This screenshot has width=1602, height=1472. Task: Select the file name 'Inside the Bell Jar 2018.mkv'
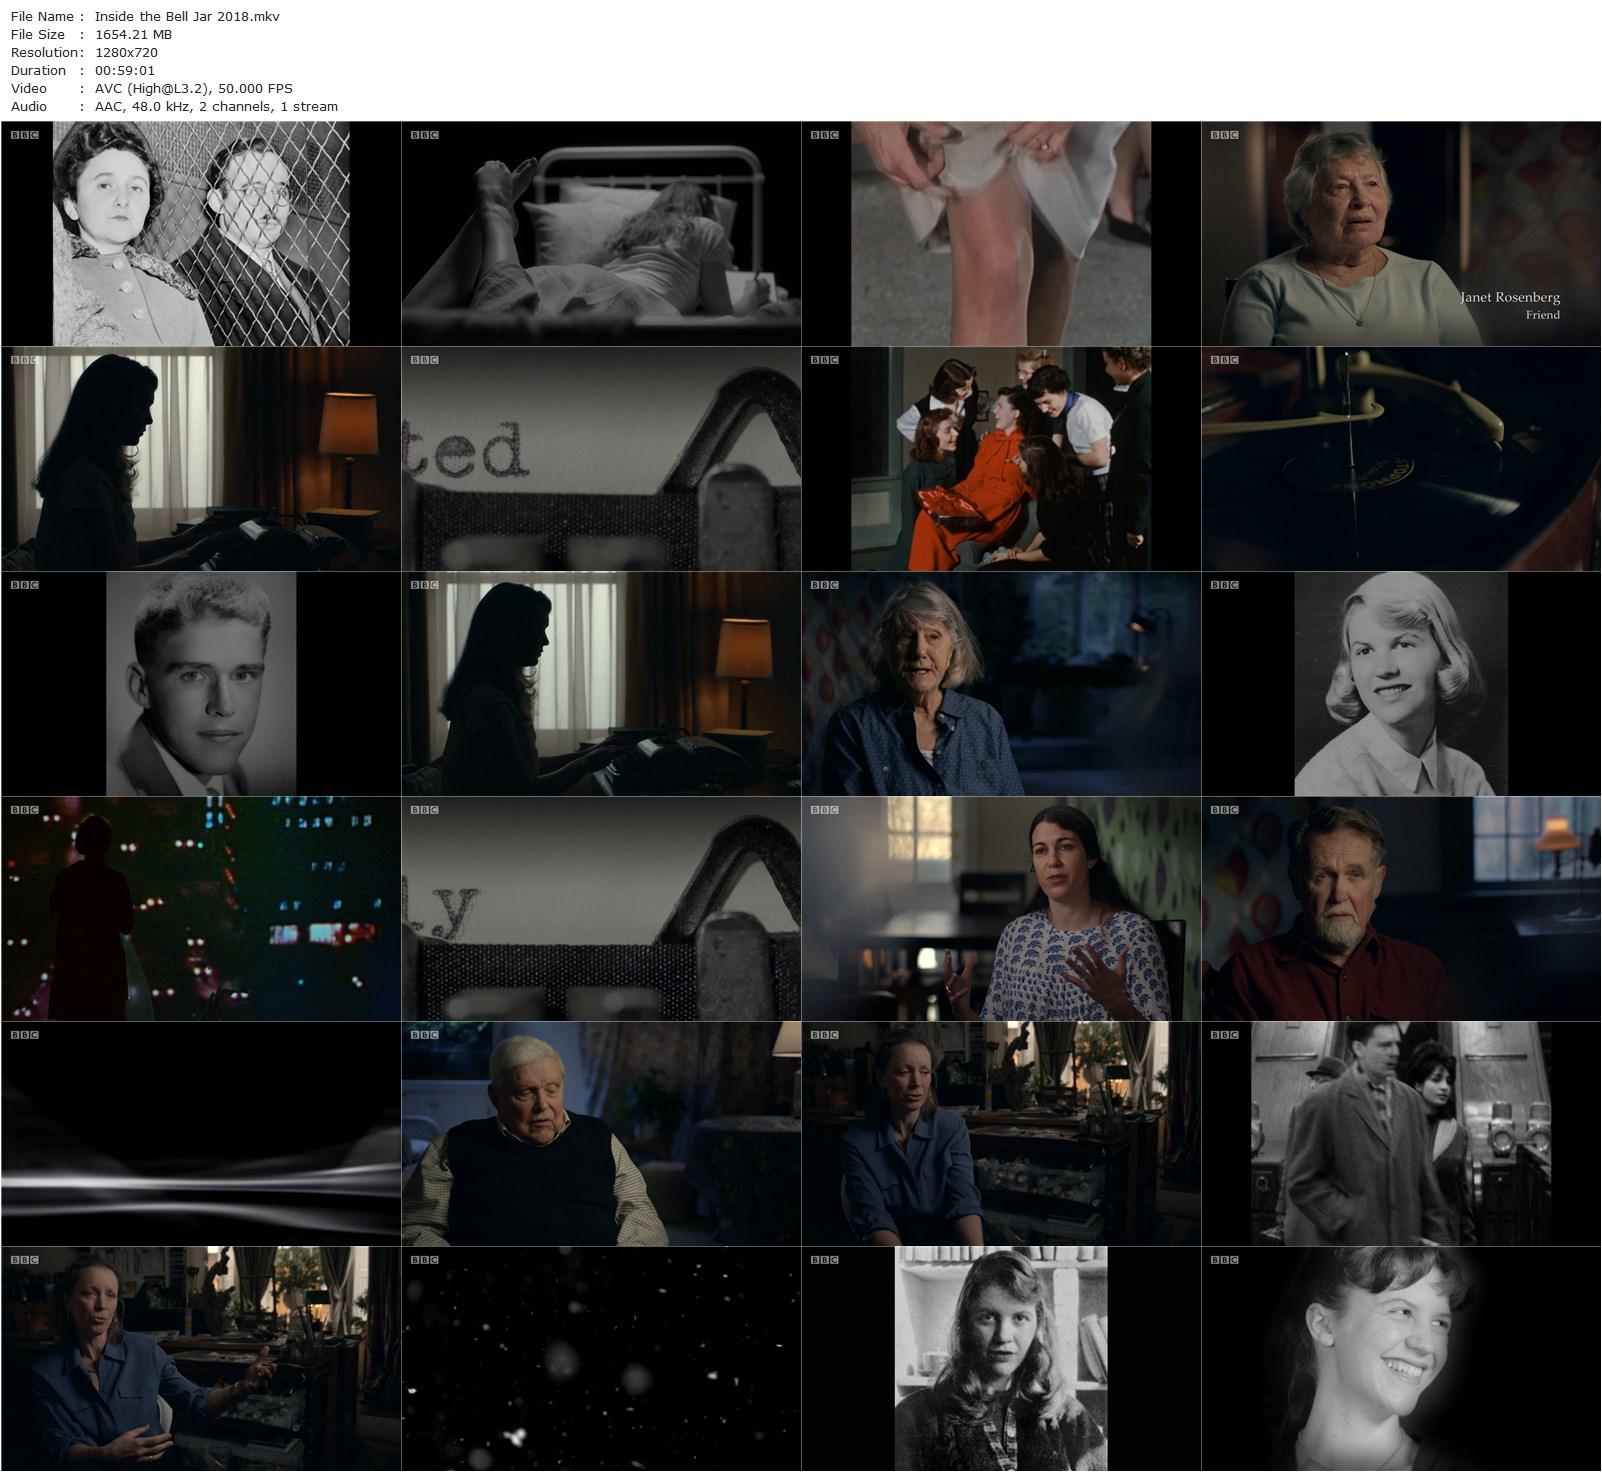click(187, 16)
